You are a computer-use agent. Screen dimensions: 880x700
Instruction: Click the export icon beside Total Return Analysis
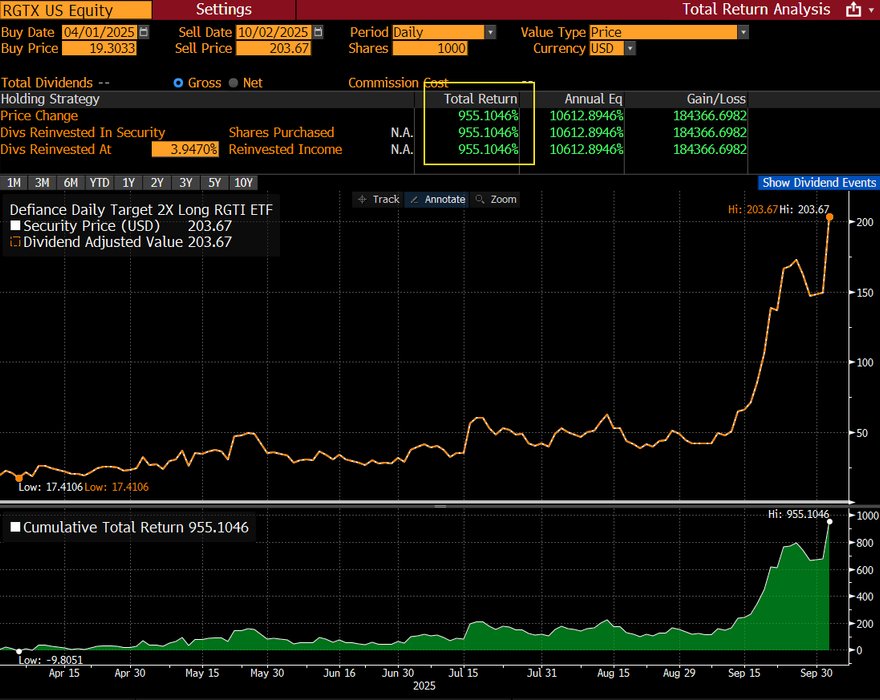[x=853, y=10]
